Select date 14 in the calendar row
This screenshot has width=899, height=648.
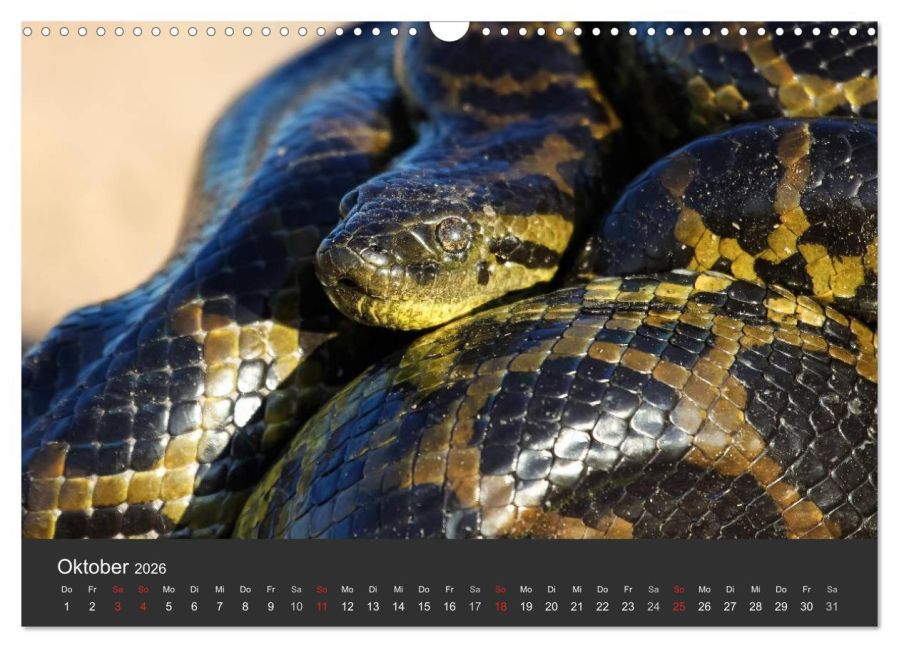click(x=398, y=607)
